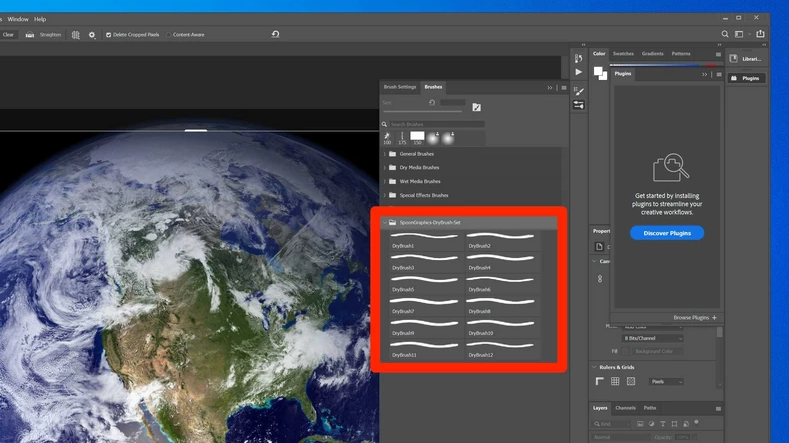This screenshot has width=789, height=443.
Task: Open the Brushes panel menu icon
Action: (564, 88)
